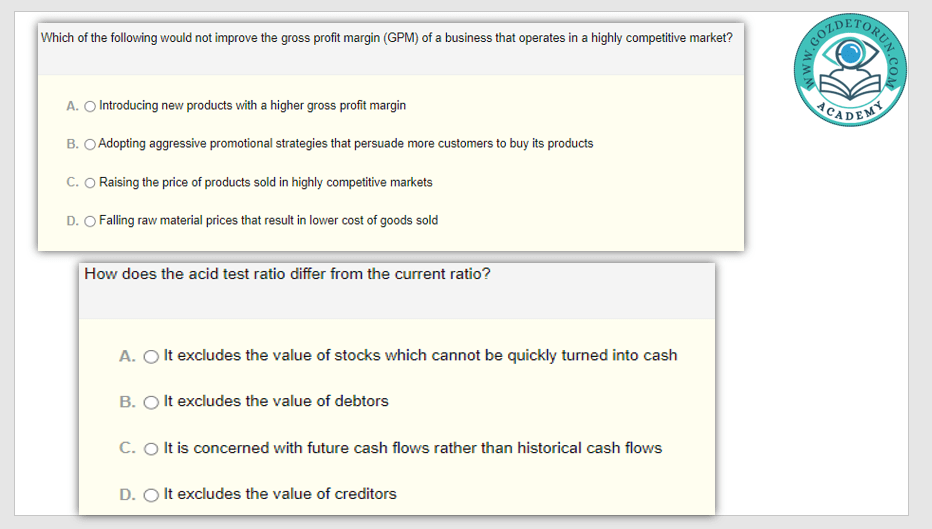The height and width of the screenshot is (529, 932).
Task: Click the "concerned with future cash flows" answer text
Action: (412, 447)
